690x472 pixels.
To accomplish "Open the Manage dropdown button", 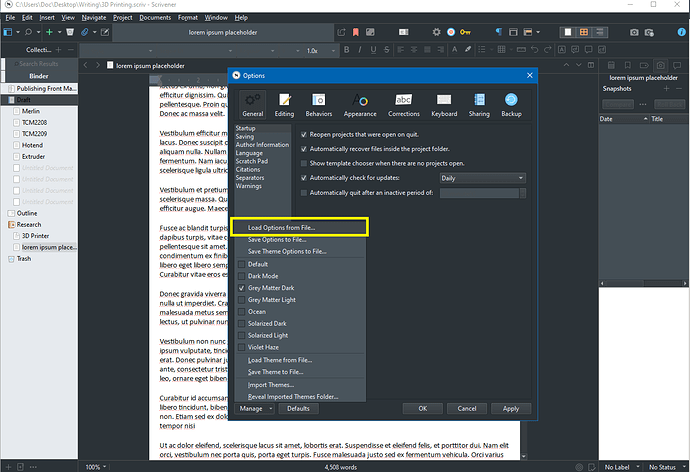I will pos(255,408).
